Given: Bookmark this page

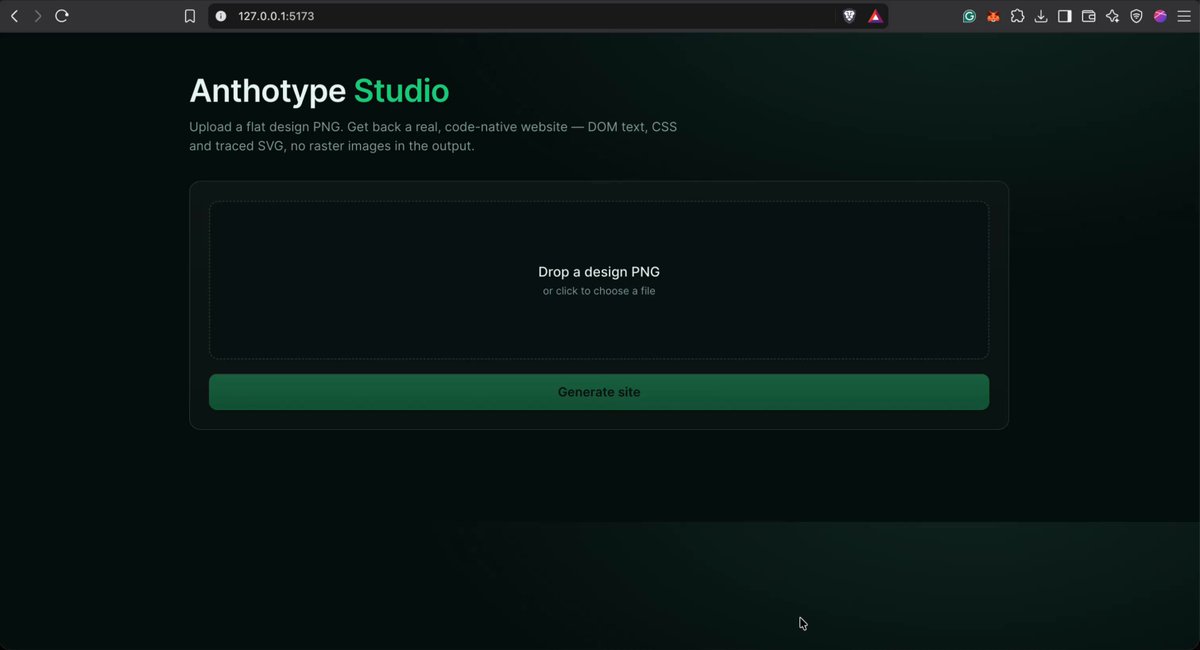Looking at the screenshot, I should tap(190, 16).
